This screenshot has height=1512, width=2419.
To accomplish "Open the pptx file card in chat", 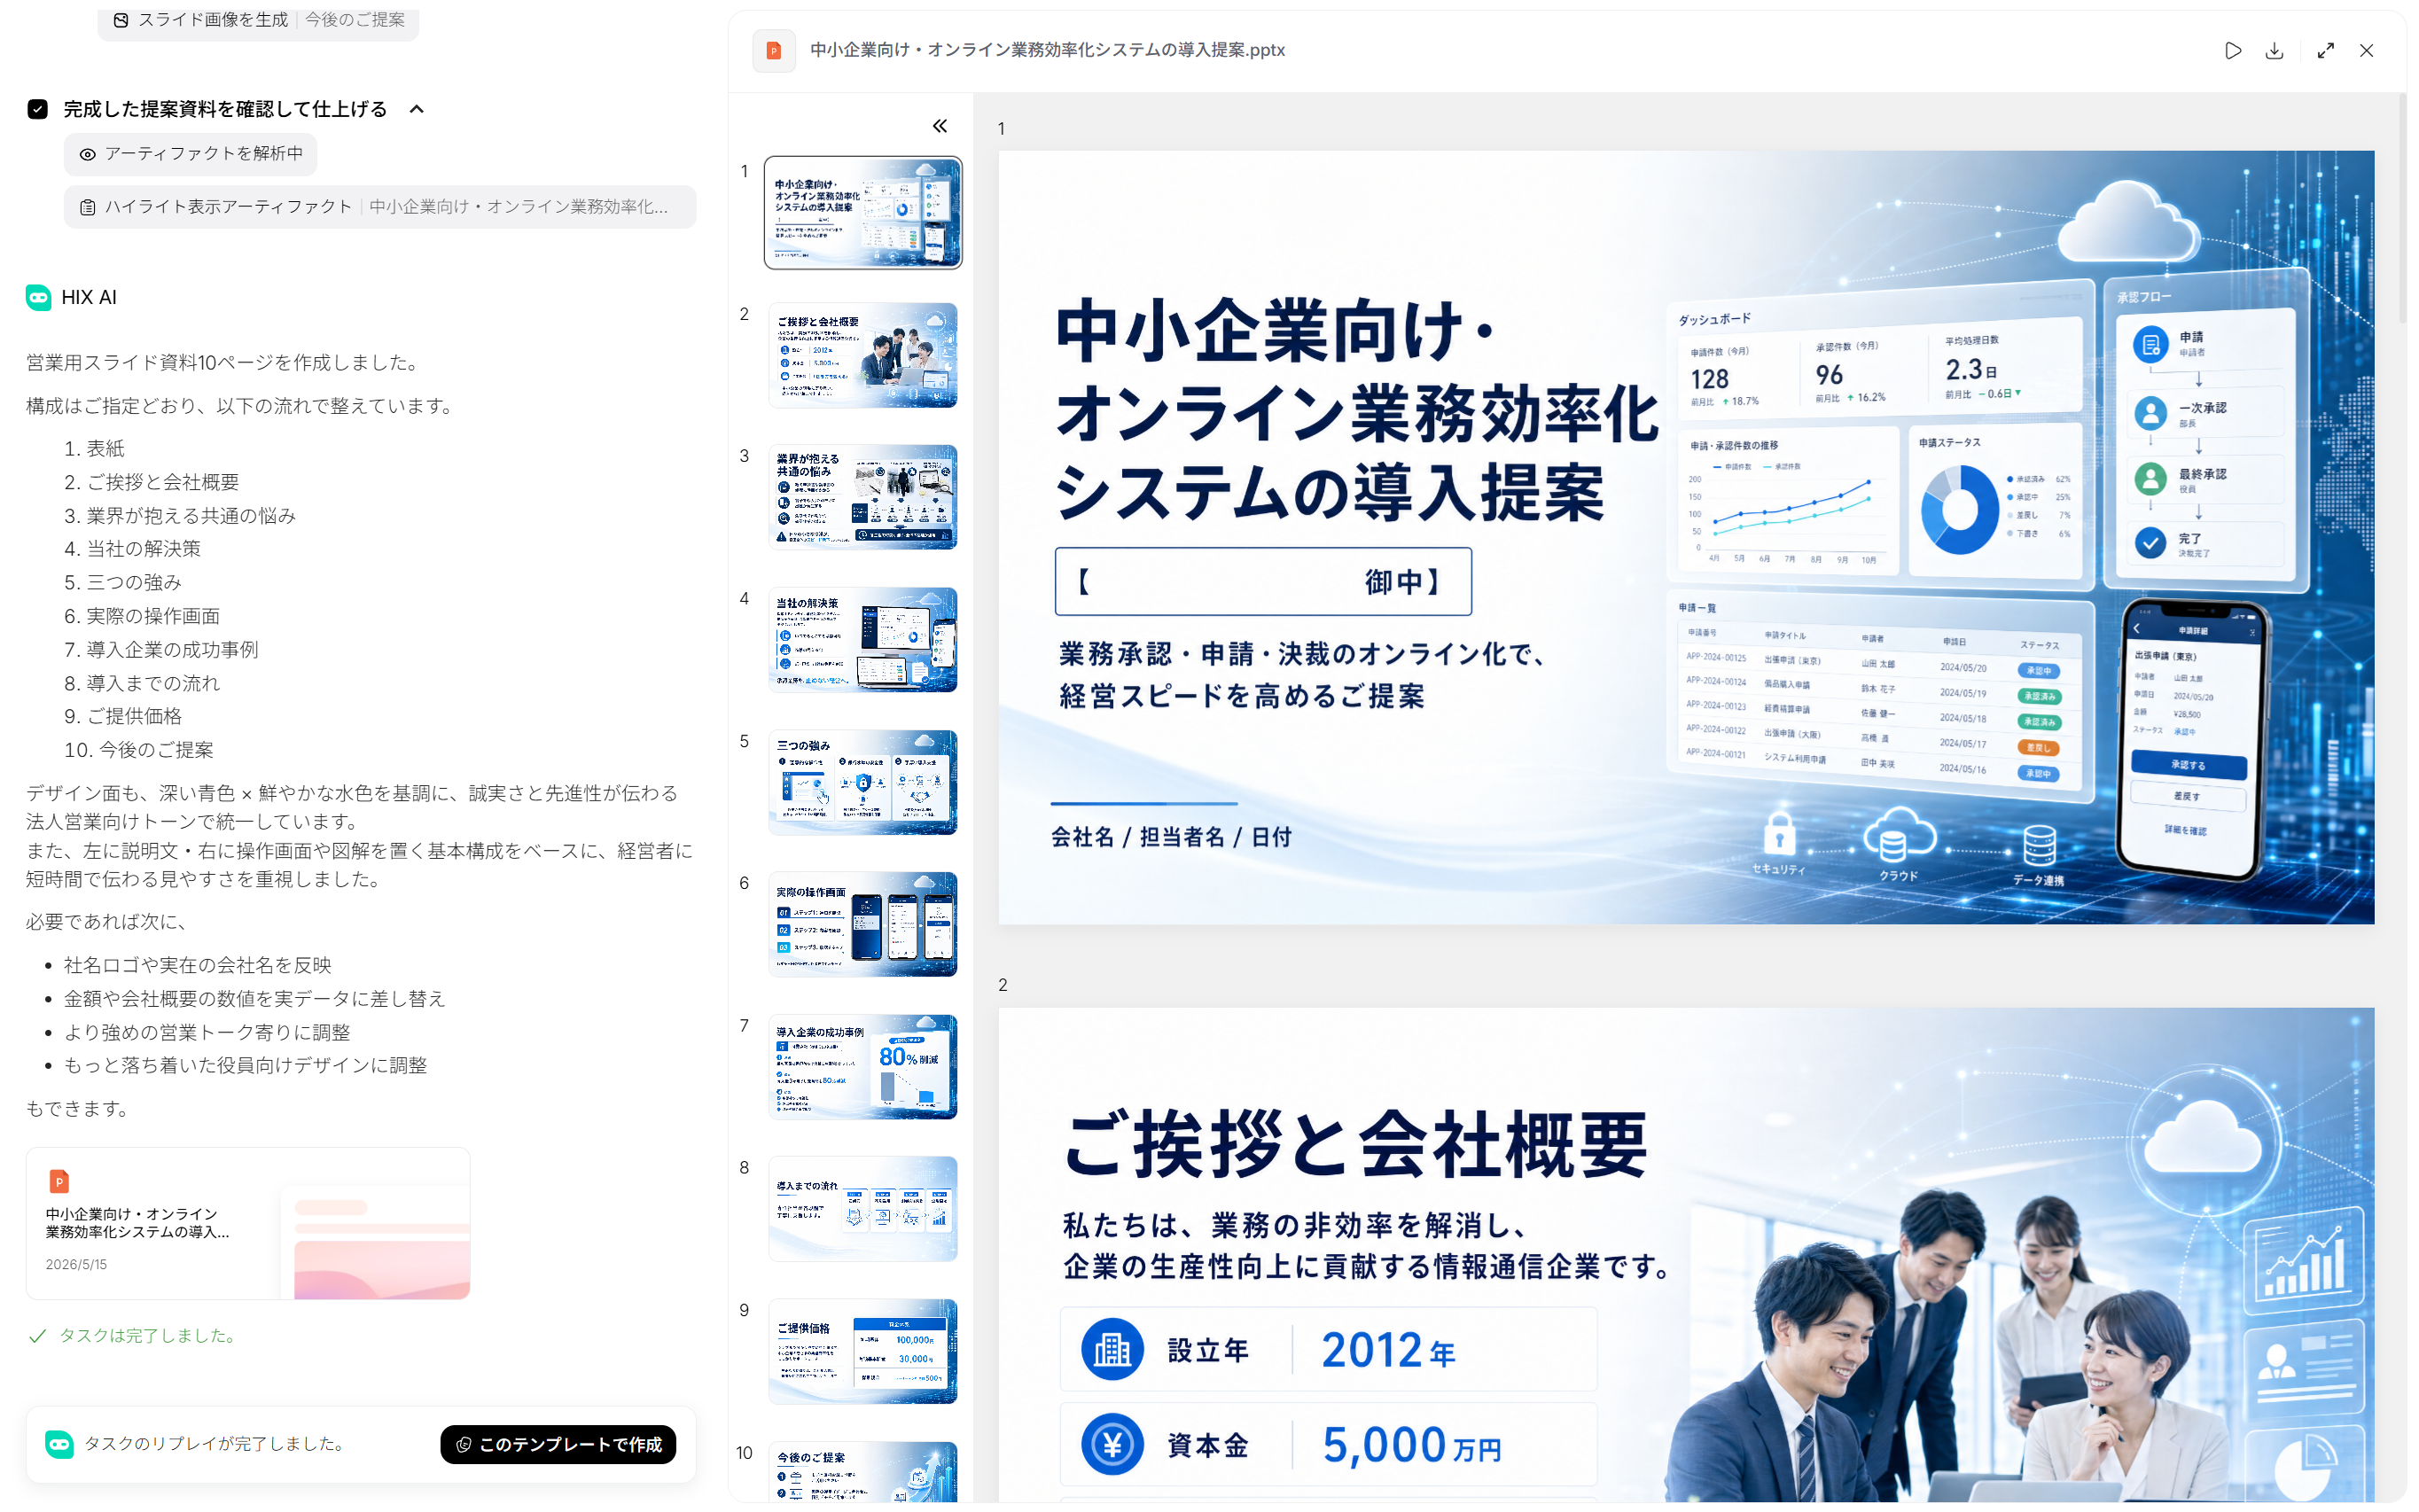I will tap(248, 1223).
